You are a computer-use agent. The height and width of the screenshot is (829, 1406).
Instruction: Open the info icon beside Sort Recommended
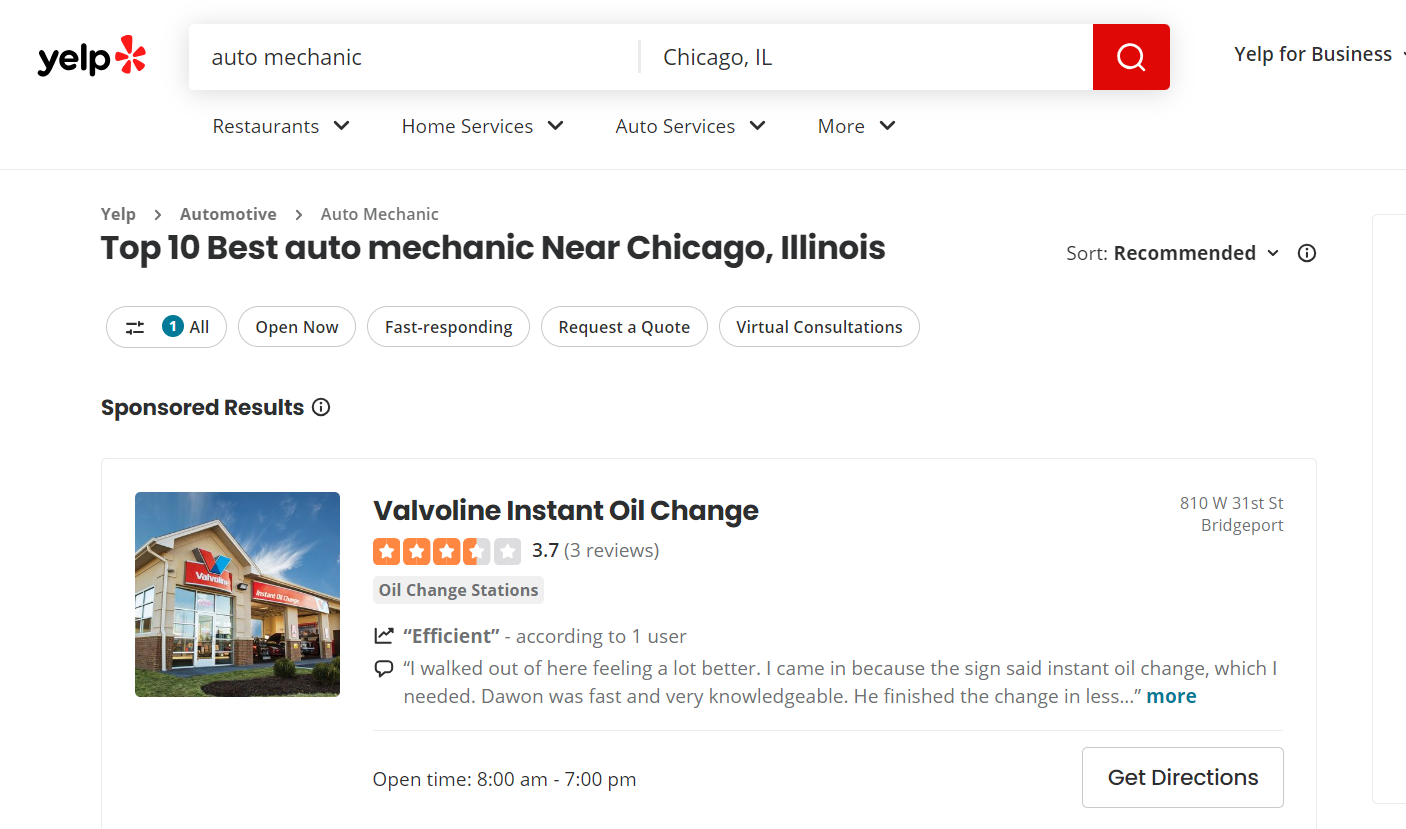point(1306,253)
